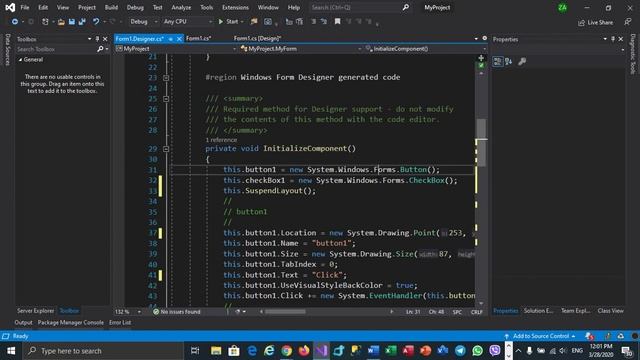Click the bookmark icon in the toolbar
This screenshot has height=360, width=640.
tap(338, 22)
